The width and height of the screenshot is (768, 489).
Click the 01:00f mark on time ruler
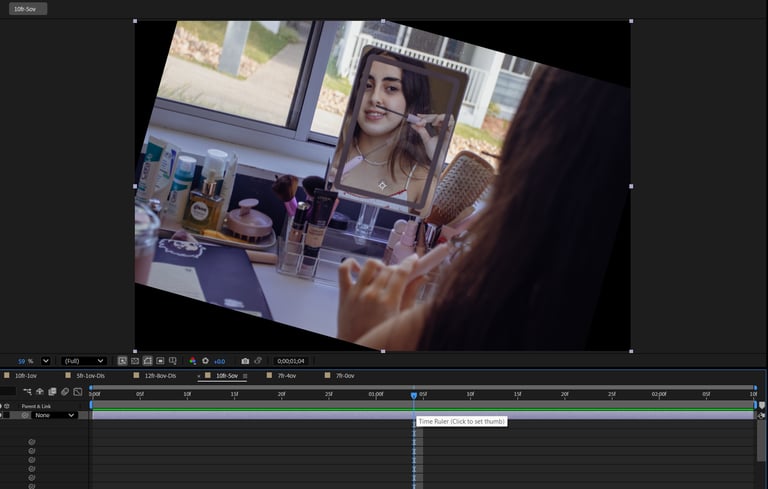pyautogui.click(x=376, y=394)
